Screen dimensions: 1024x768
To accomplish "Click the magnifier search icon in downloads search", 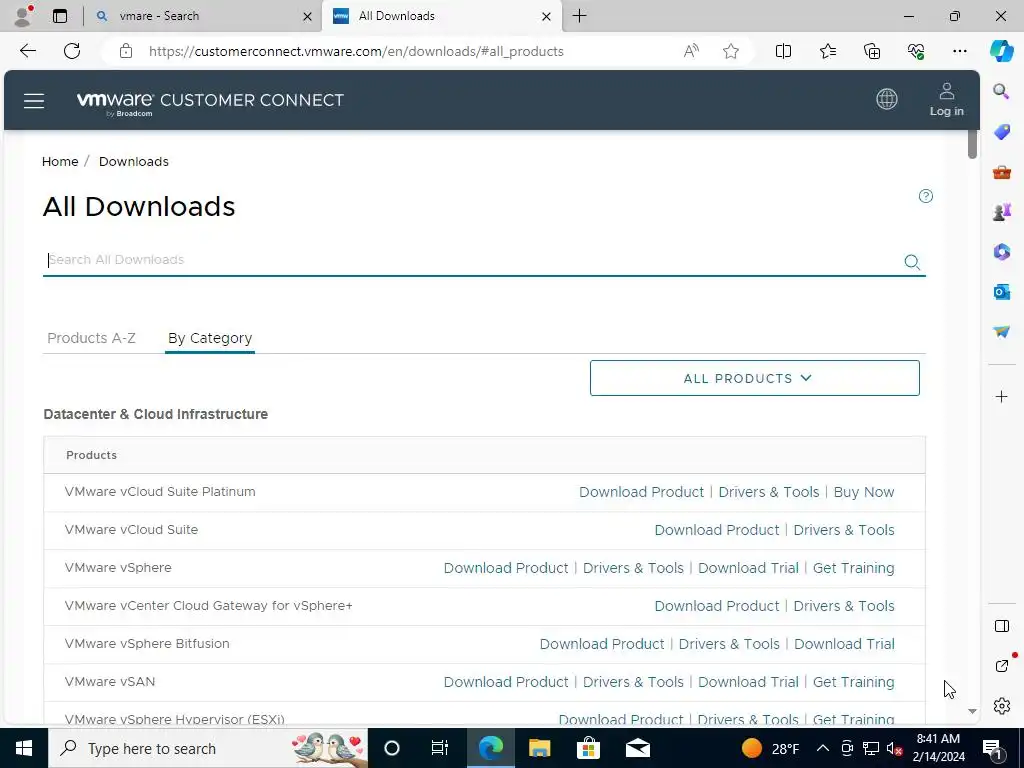I will coord(912,262).
